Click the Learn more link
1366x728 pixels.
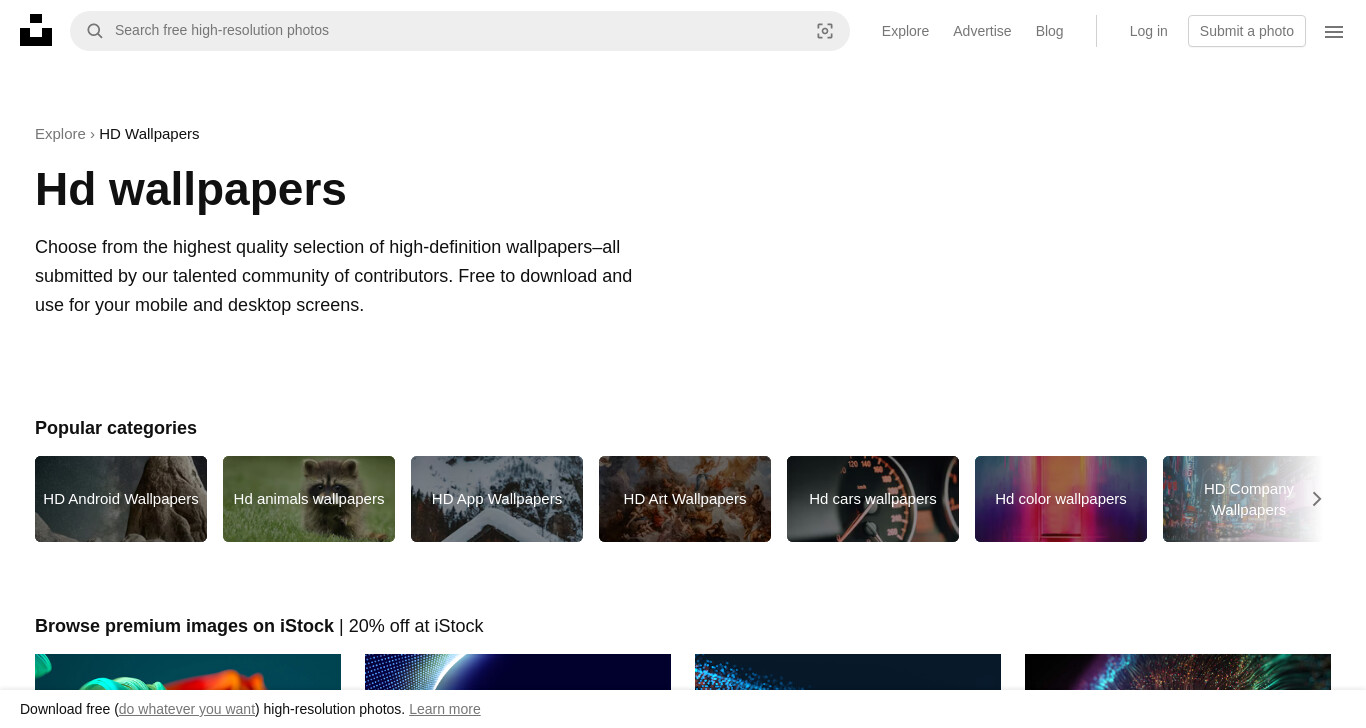[x=445, y=709]
